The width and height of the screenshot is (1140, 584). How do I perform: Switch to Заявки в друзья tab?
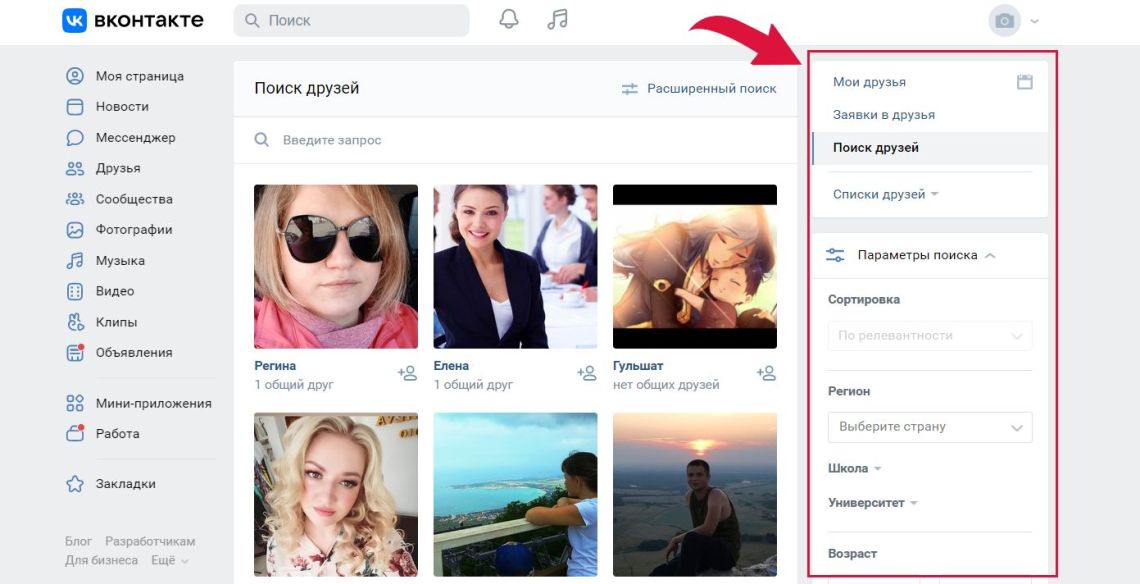(x=883, y=115)
